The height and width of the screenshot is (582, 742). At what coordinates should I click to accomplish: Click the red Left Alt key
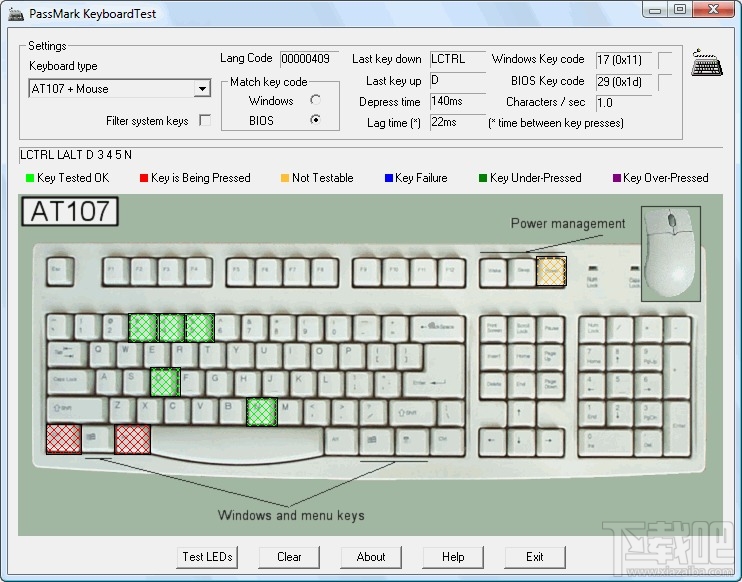coord(132,439)
